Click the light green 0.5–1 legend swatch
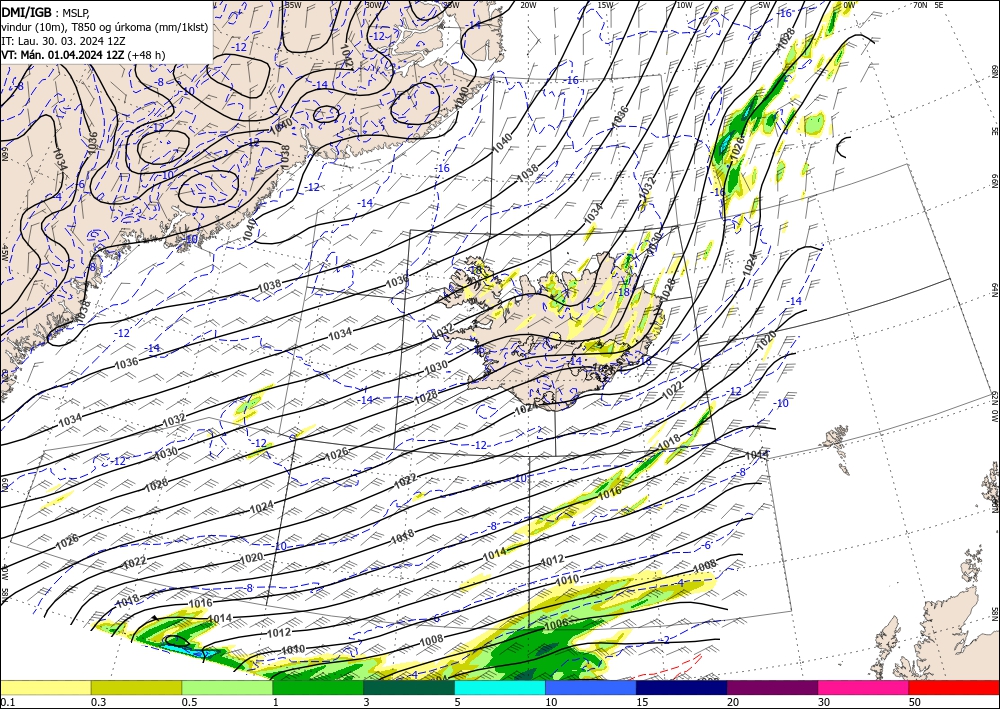 pyautogui.click(x=227, y=687)
